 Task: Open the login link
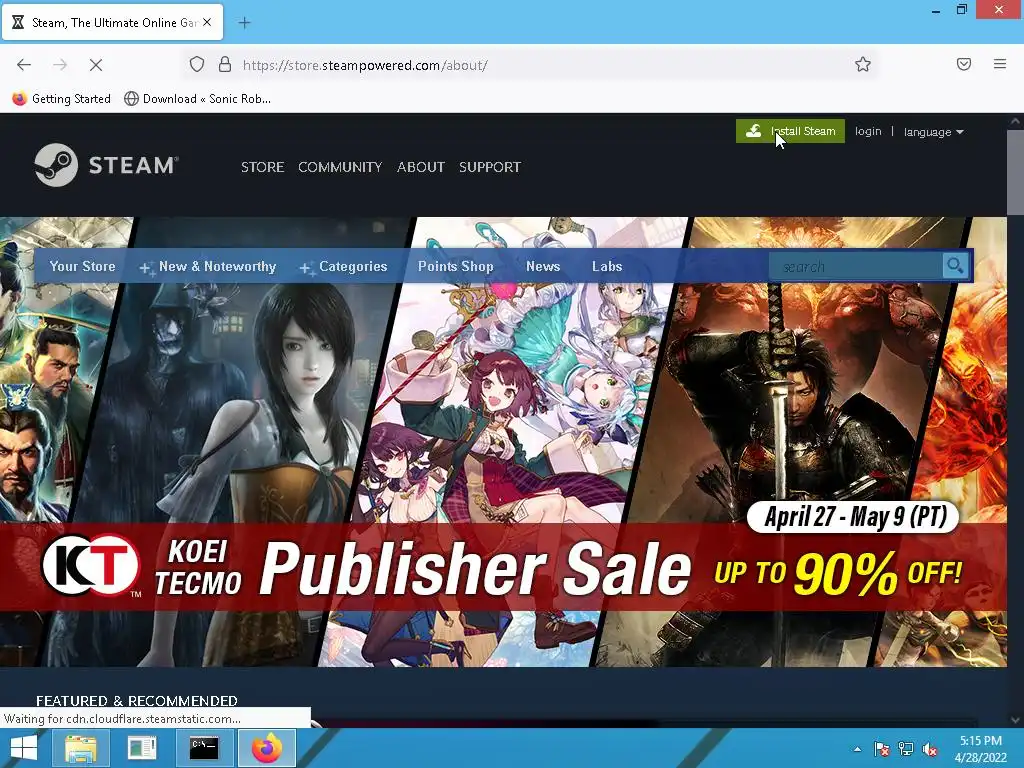click(868, 131)
